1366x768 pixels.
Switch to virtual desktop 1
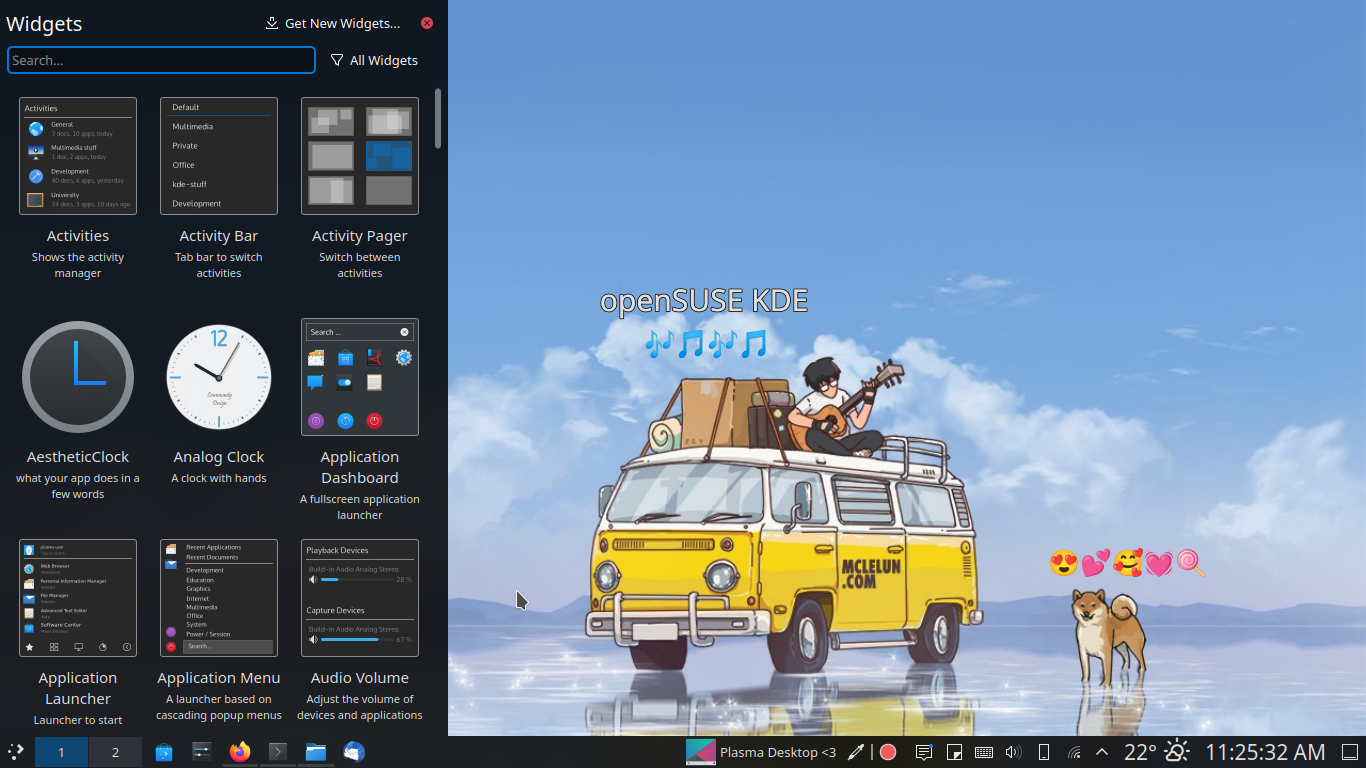point(61,752)
